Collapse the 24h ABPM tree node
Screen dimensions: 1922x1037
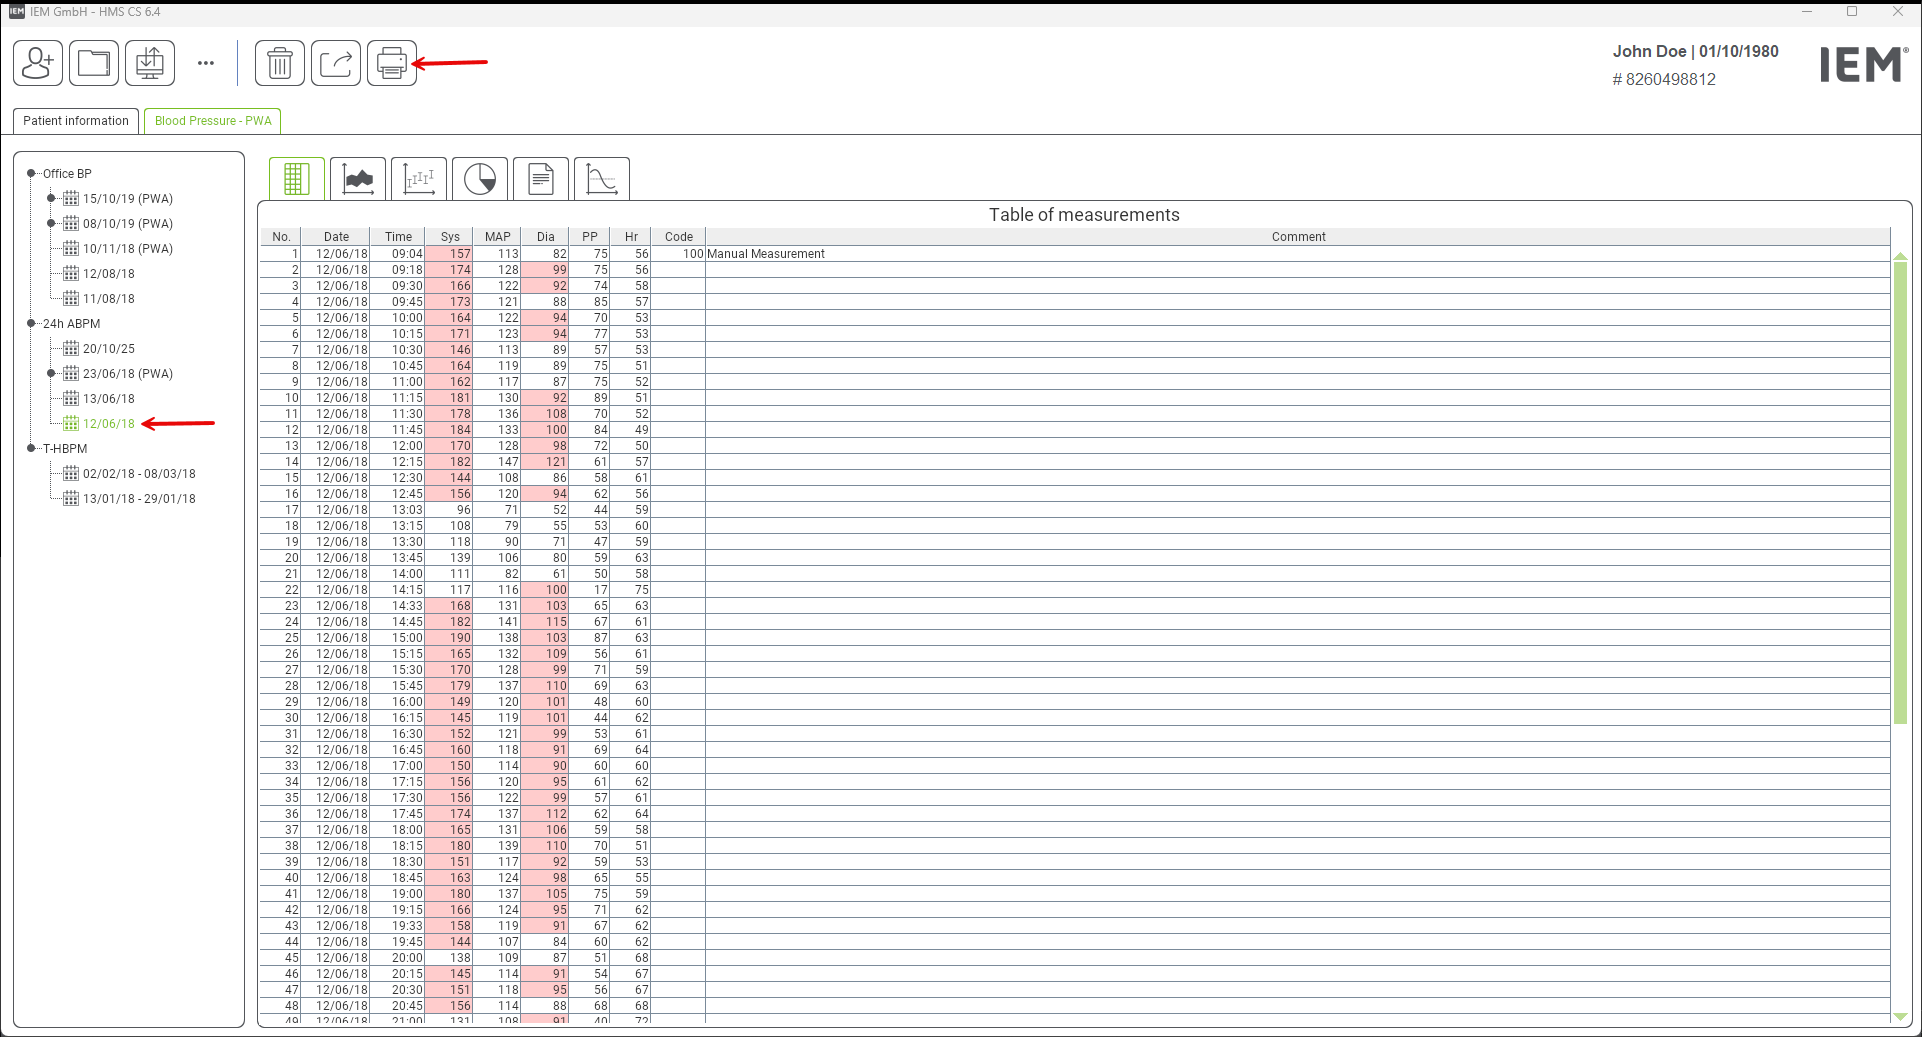pyautogui.click(x=31, y=324)
